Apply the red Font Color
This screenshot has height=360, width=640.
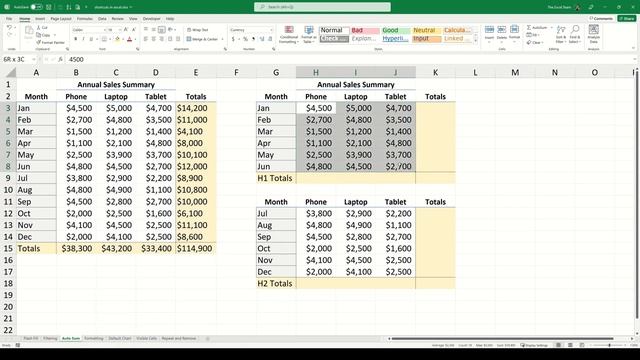pyautogui.click(x=129, y=39)
